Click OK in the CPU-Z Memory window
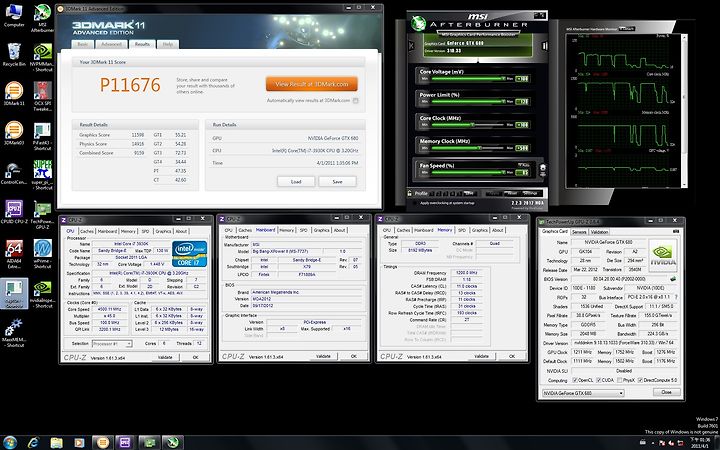 512,356
